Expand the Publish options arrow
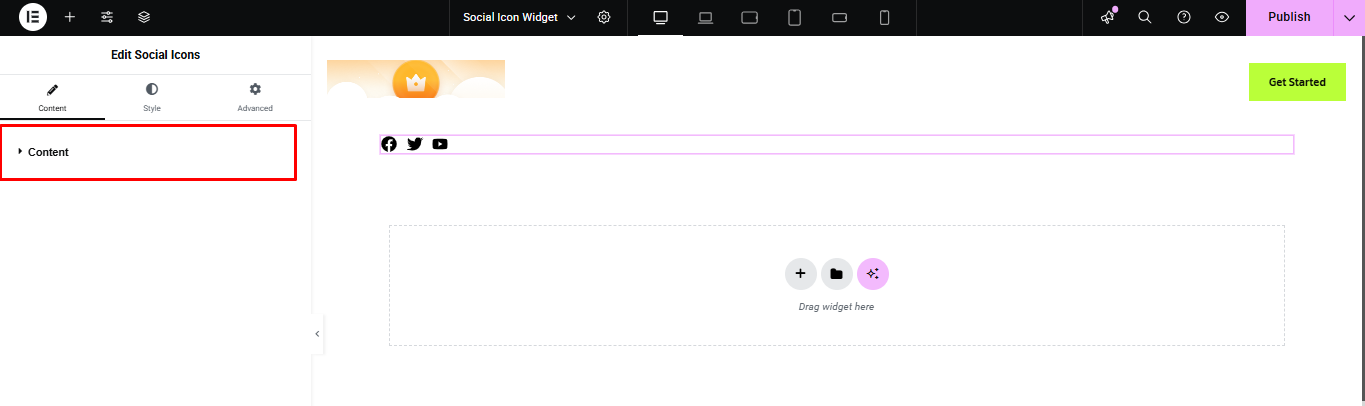The width and height of the screenshot is (1365, 406). (x=1349, y=17)
